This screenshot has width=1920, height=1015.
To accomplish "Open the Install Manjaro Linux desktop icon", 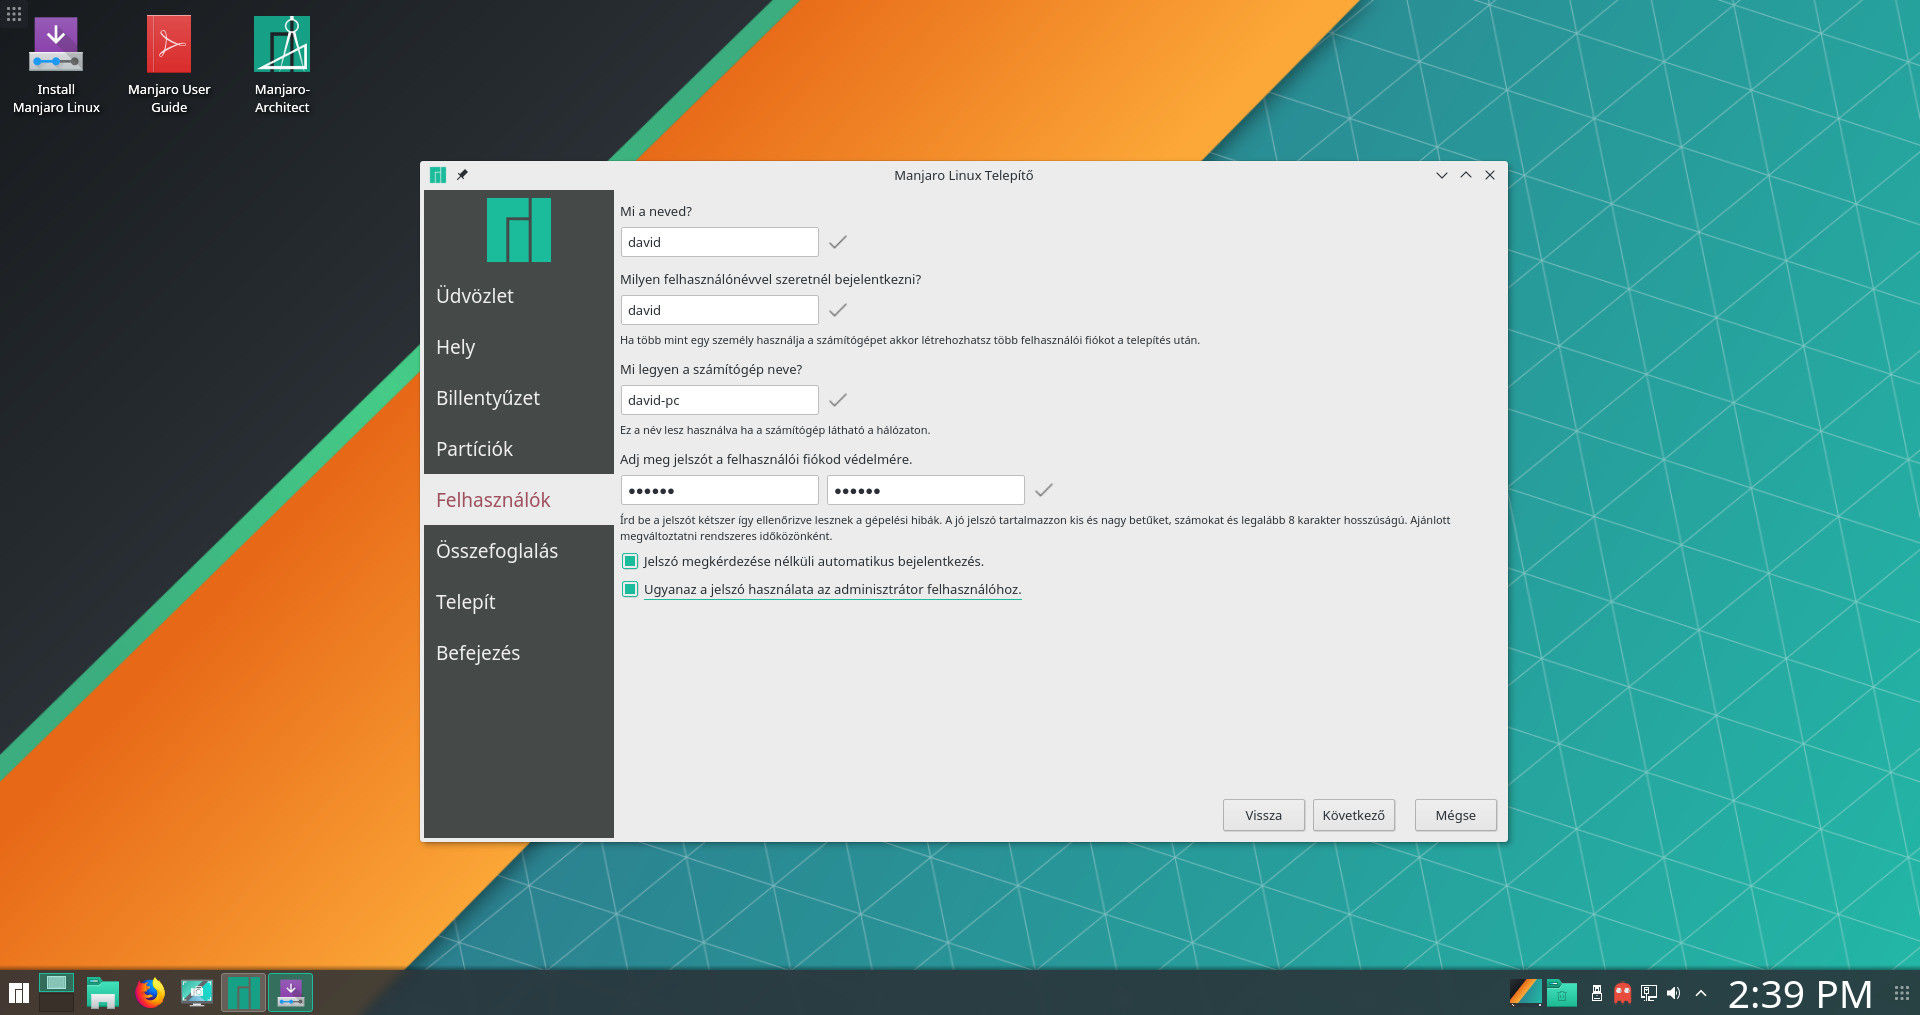I will pos(56,66).
